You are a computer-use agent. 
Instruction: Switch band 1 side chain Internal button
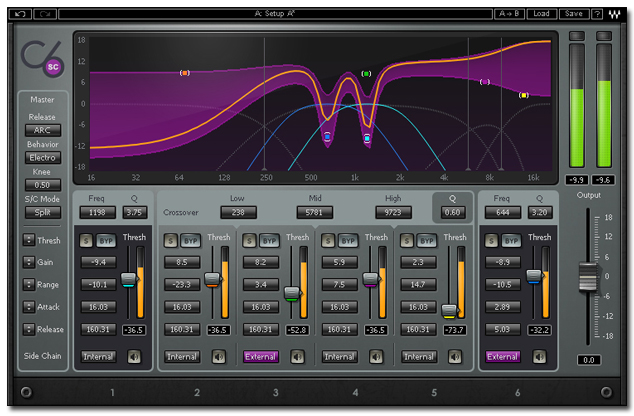(98, 357)
